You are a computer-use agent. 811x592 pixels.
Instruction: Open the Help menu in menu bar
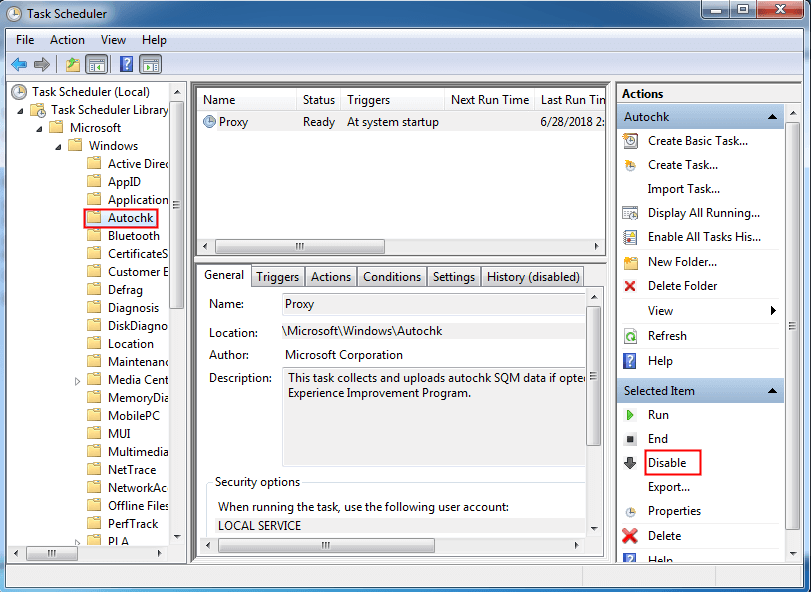(x=154, y=40)
